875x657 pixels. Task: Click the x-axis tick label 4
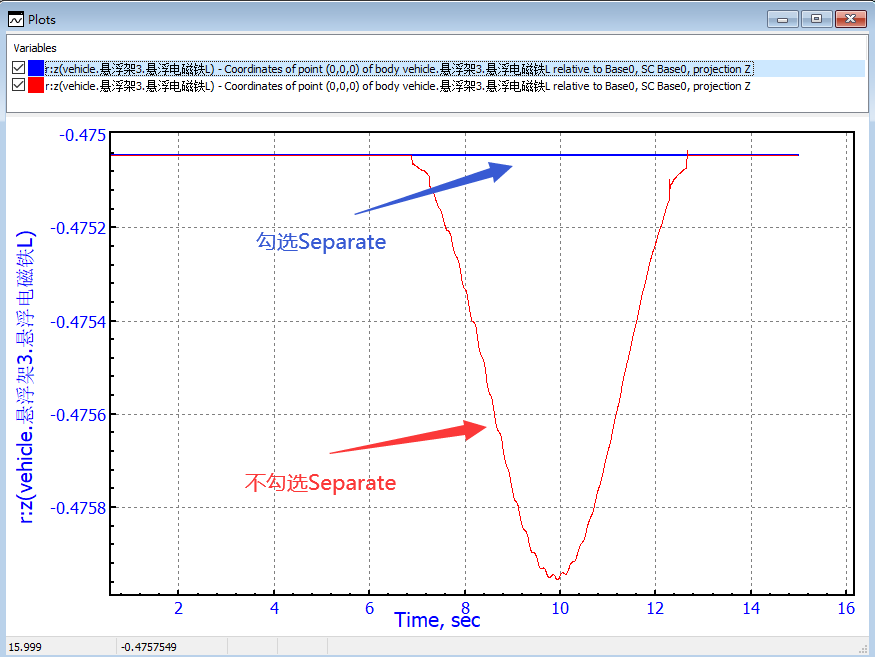tap(274, 608)
